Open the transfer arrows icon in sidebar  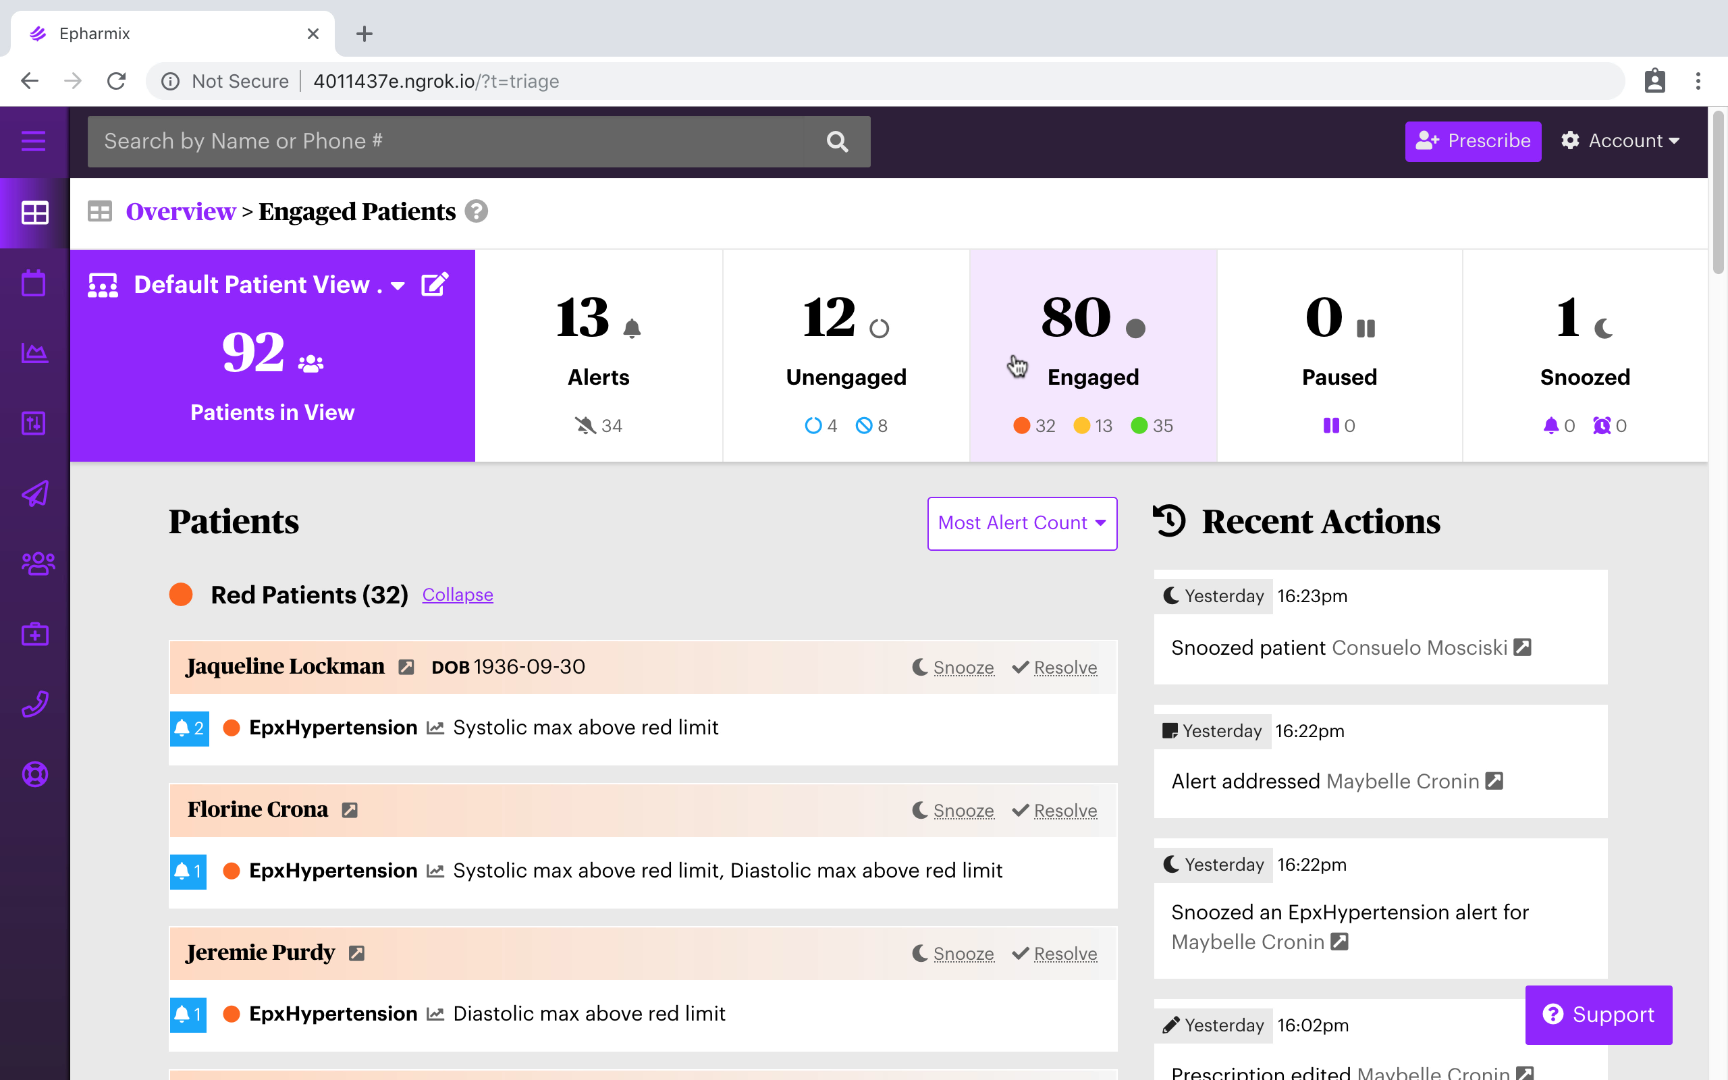pos(34,423)
